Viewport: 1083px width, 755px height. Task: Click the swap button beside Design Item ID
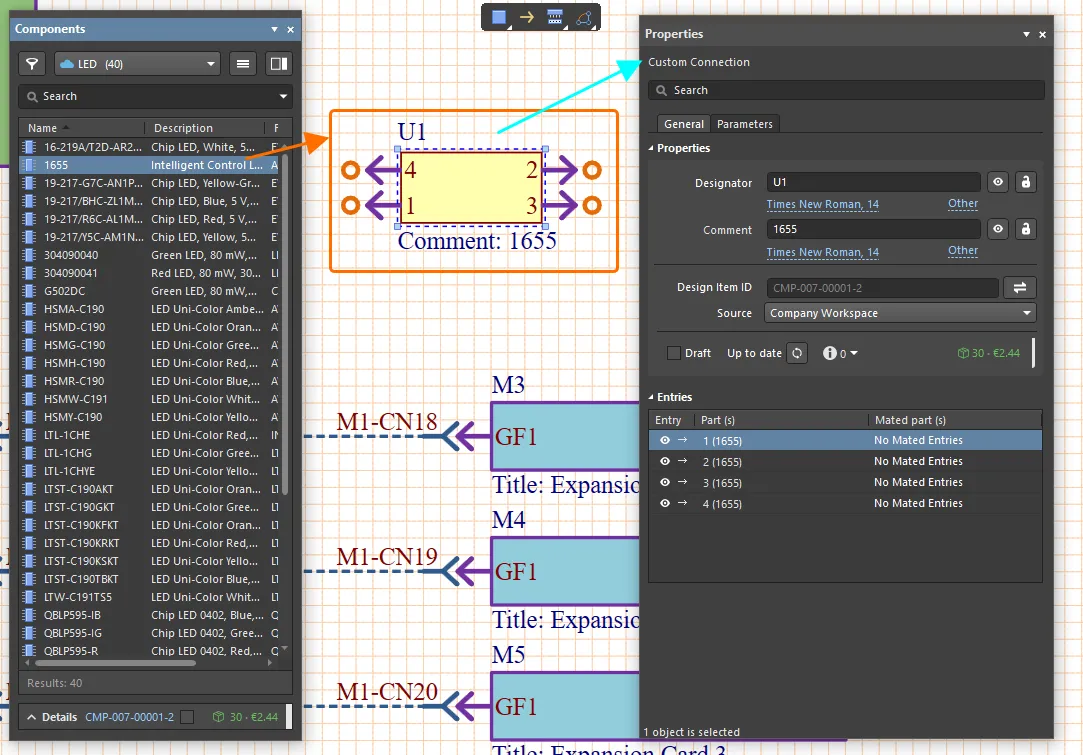[1020, 288]
